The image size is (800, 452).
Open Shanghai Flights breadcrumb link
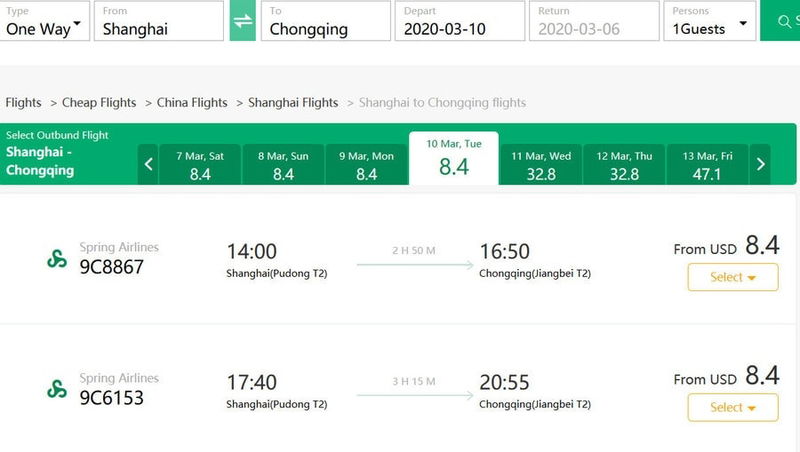point(293,103)
